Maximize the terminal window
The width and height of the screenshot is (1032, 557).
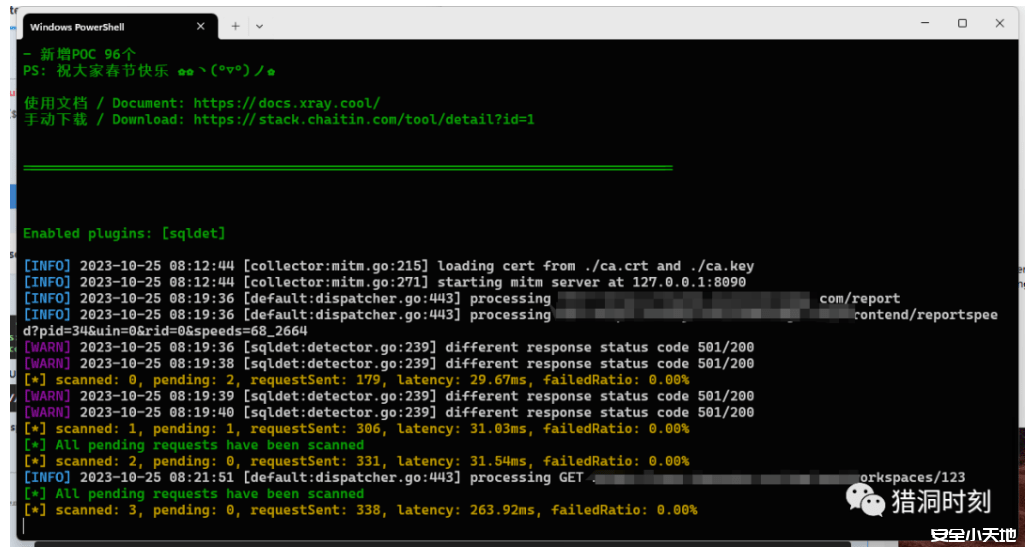pyautogui.click(x=962, y=23)
